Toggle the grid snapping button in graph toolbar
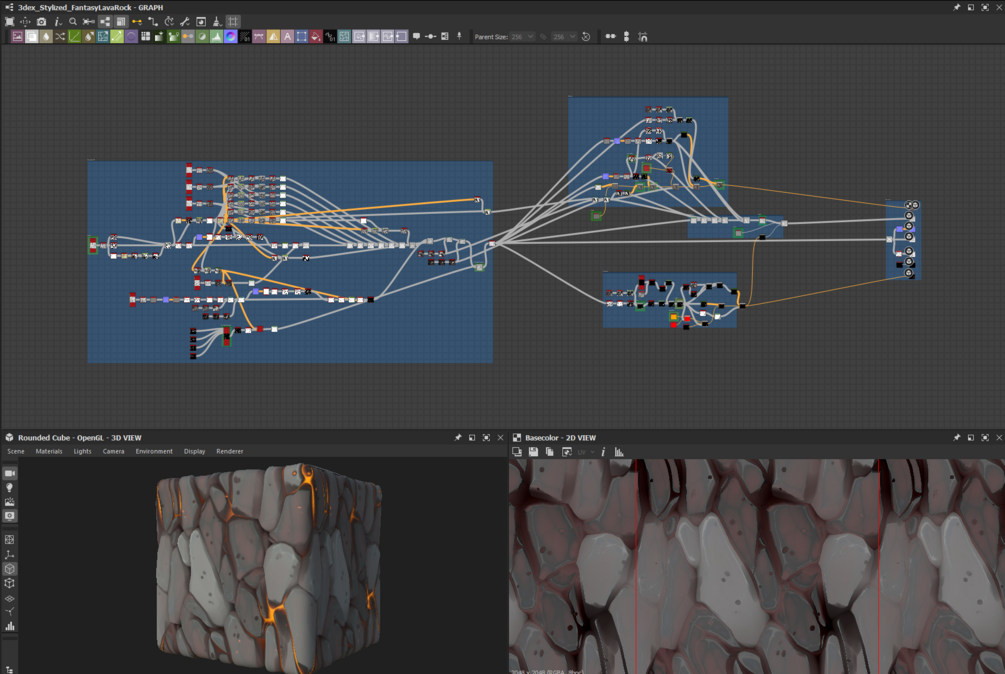Viewport: 1005px width, 674px height. 233,21
